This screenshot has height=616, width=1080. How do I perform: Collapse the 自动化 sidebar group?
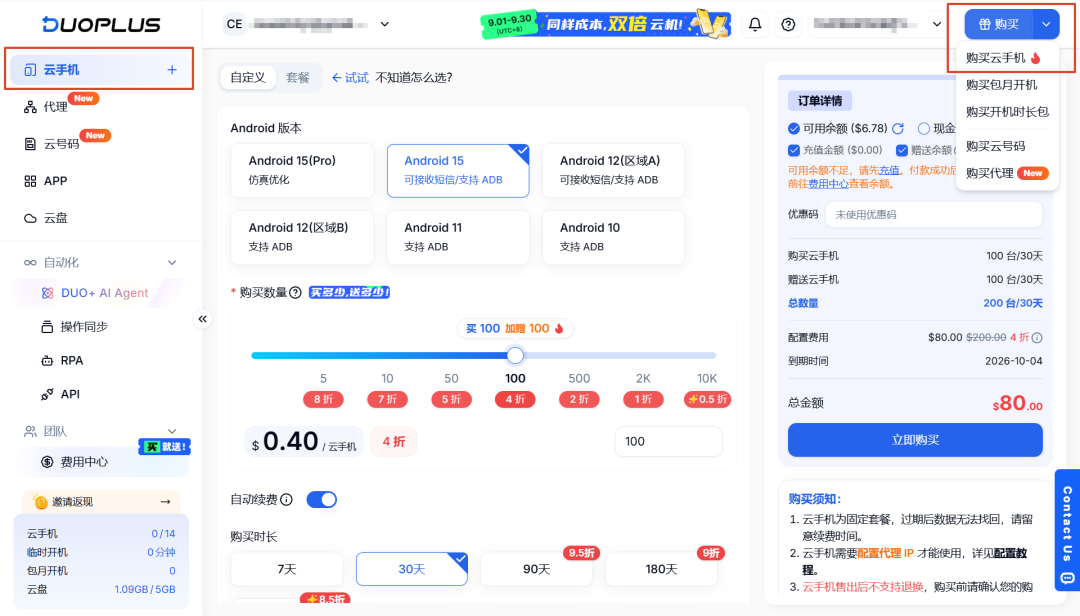tap(172, 263)
